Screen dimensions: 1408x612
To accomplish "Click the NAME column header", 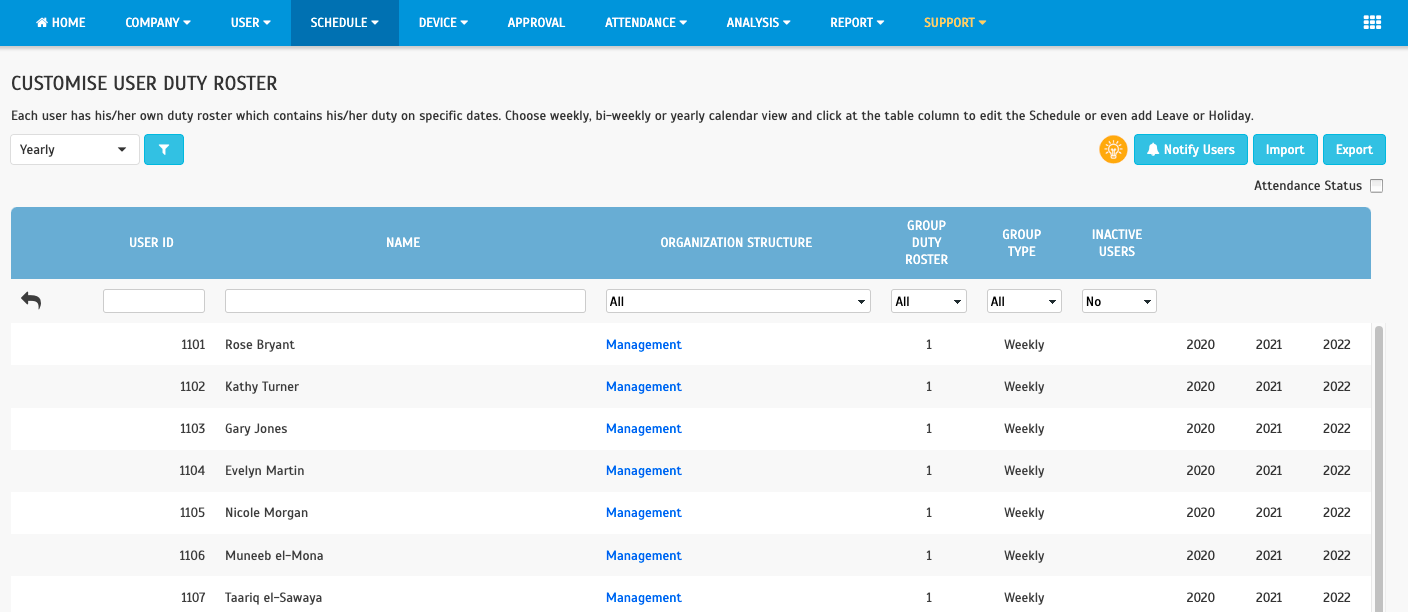I will tap(403, 242).
